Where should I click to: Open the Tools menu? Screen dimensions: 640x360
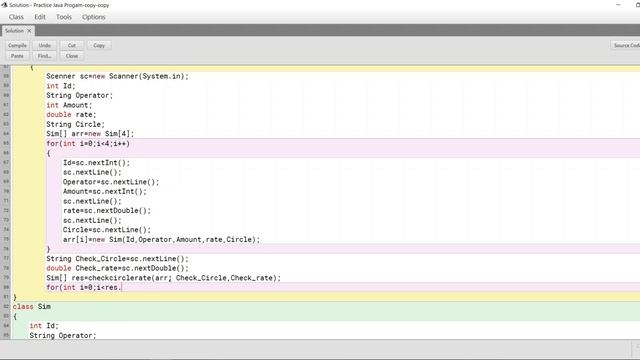(x=64, y=17)
